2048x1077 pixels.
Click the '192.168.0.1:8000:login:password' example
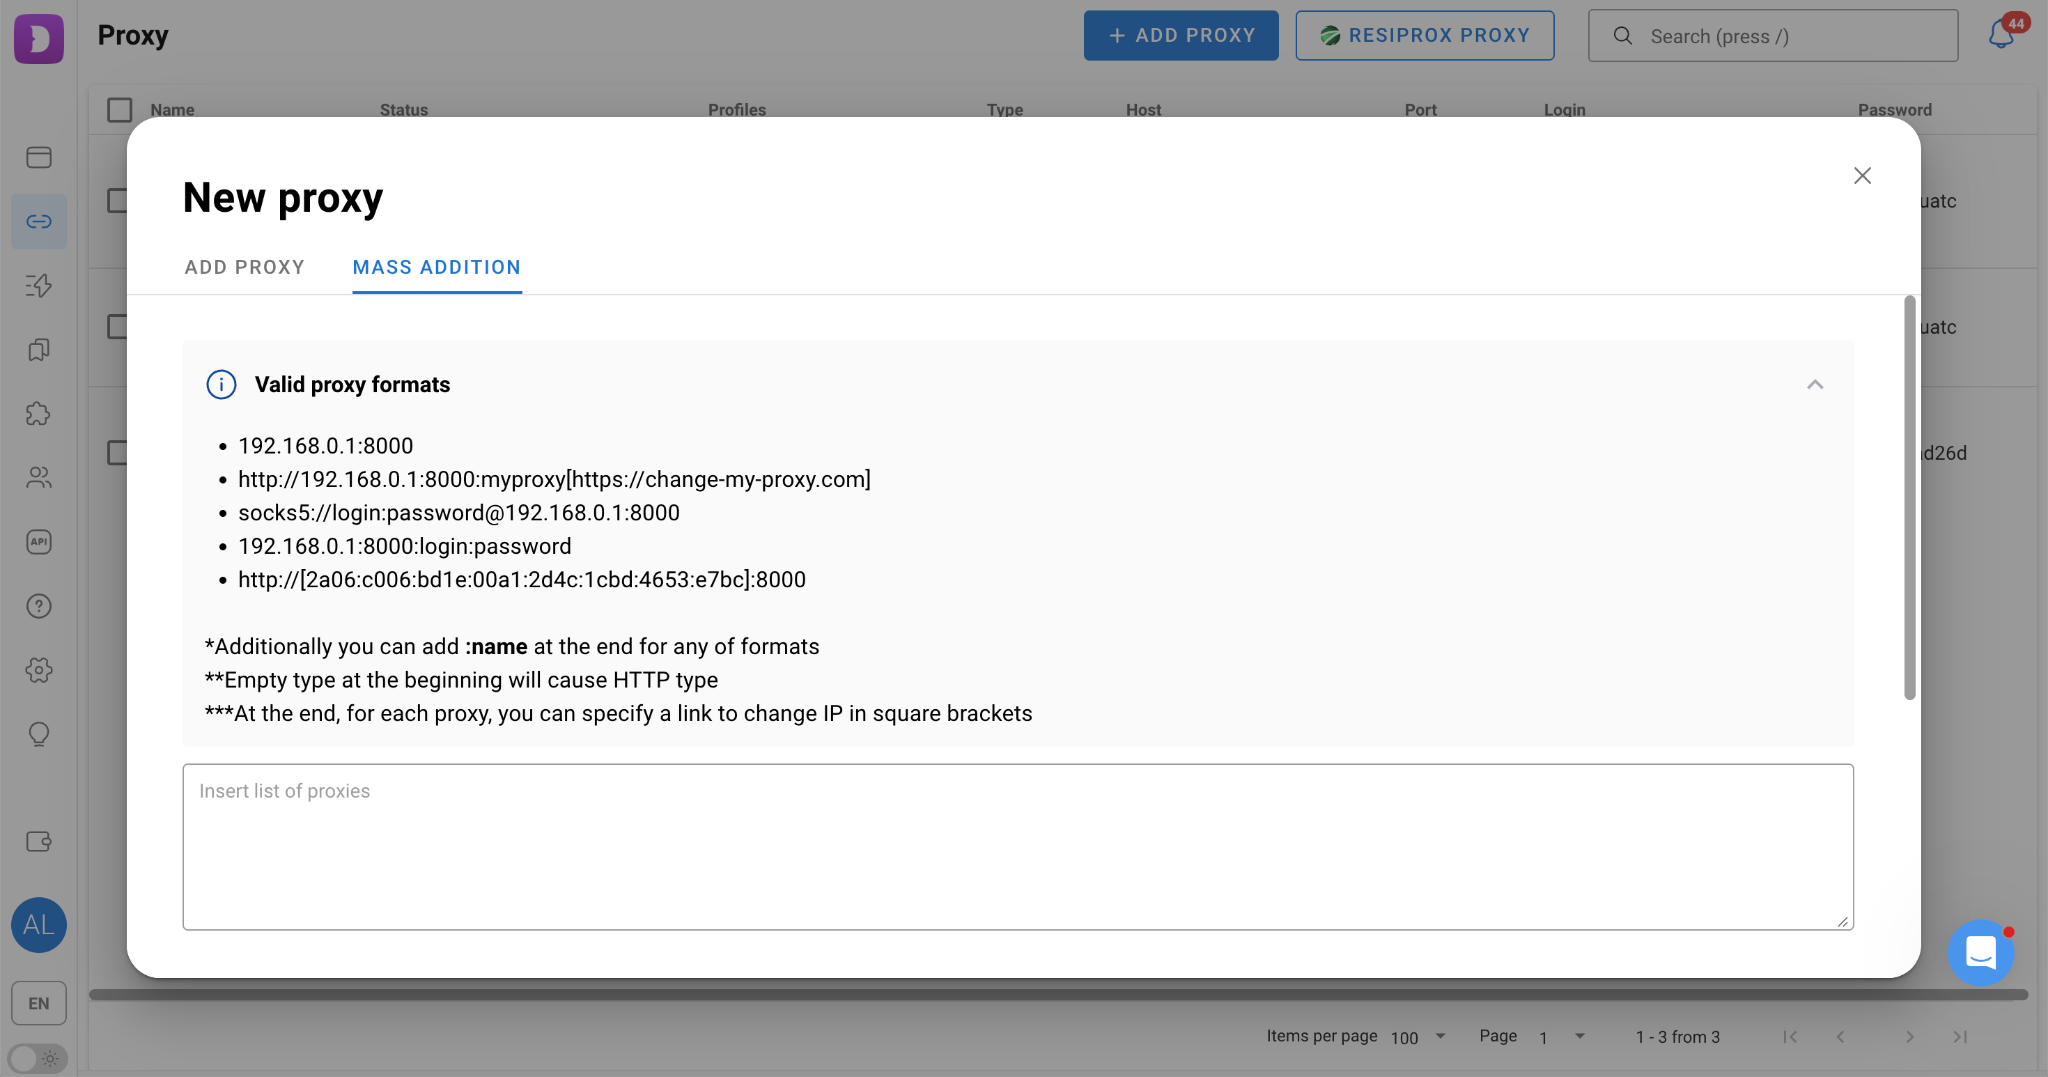point(405,547)
